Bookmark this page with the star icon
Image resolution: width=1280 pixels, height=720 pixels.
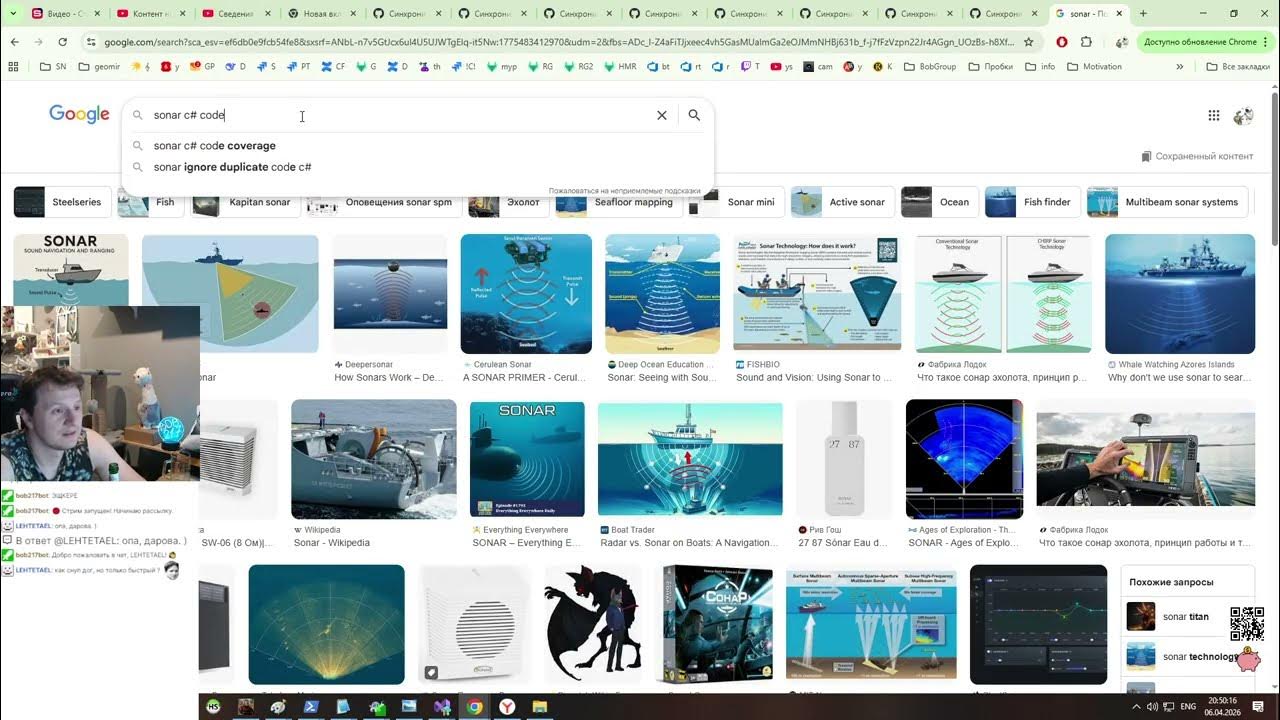(1028, 42)
